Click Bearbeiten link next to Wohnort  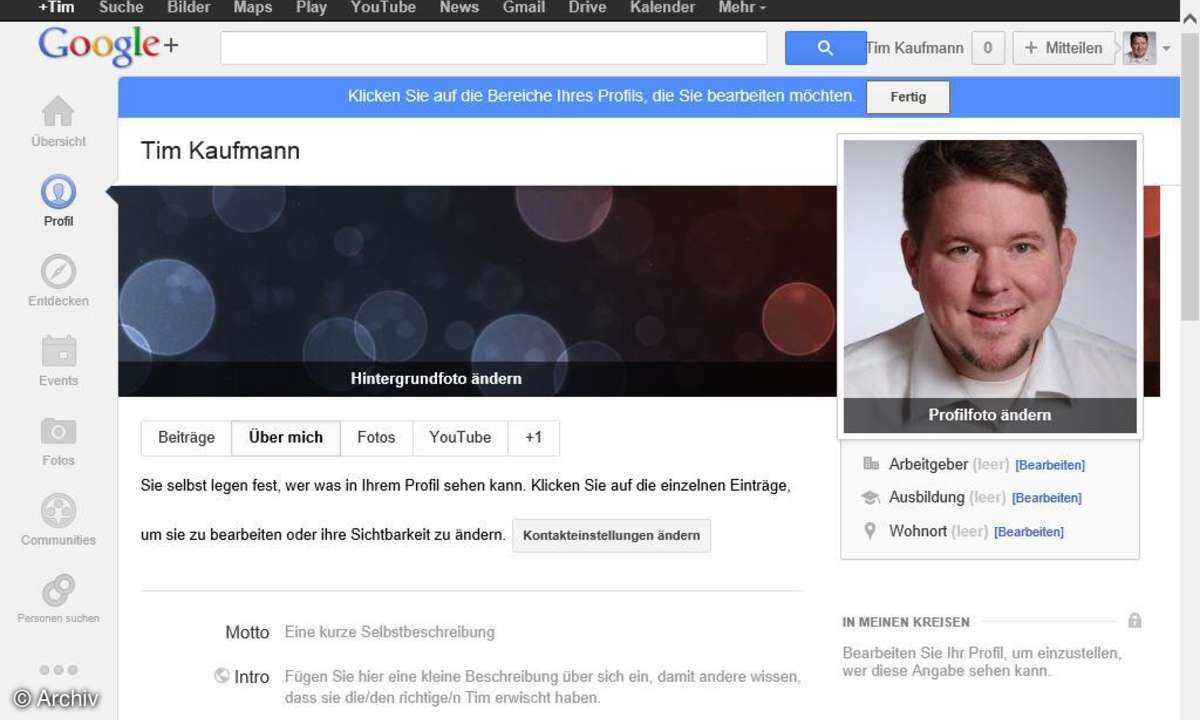[1029, 532]
